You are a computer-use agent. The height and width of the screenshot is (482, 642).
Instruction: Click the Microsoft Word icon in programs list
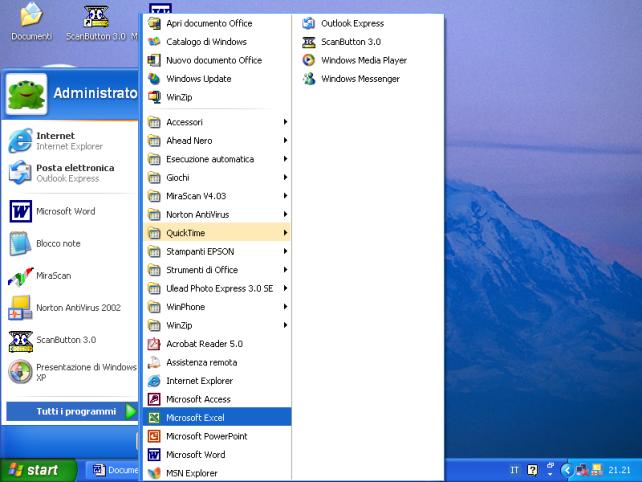pyautogui.click(x=154, y=454)
